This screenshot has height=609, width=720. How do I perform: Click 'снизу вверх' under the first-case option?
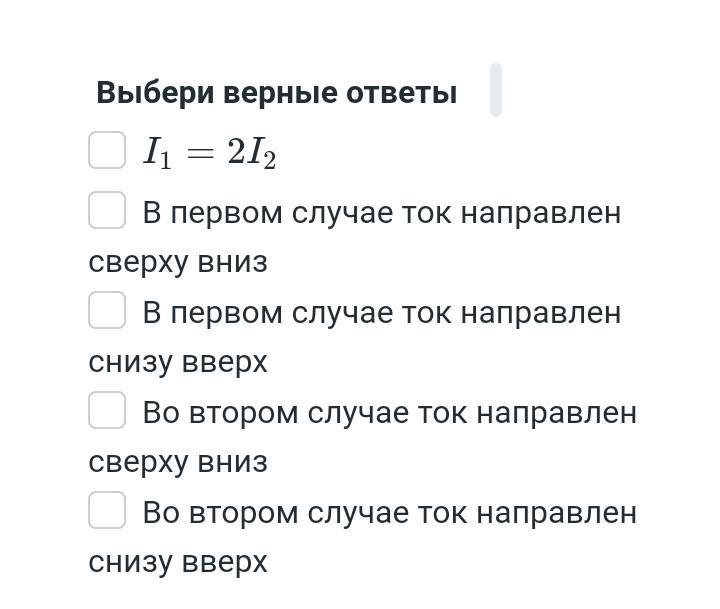click(178, 362)
